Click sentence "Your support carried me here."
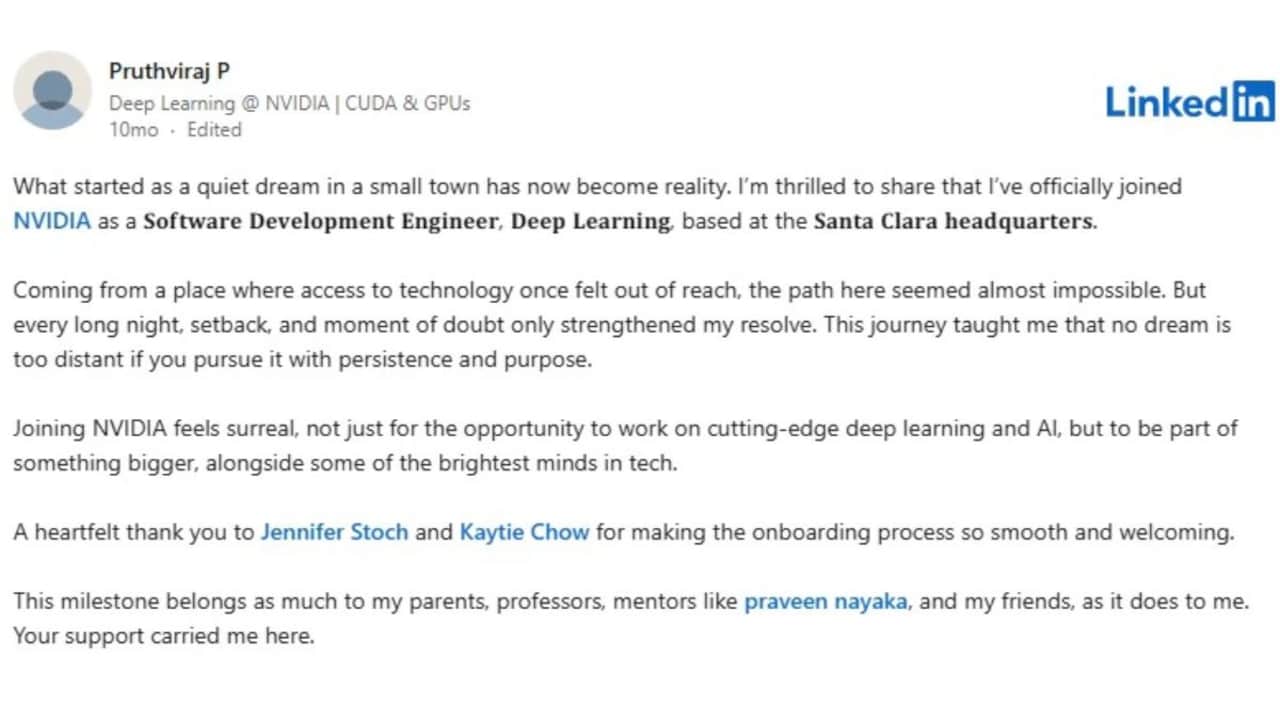 point(164,636)
